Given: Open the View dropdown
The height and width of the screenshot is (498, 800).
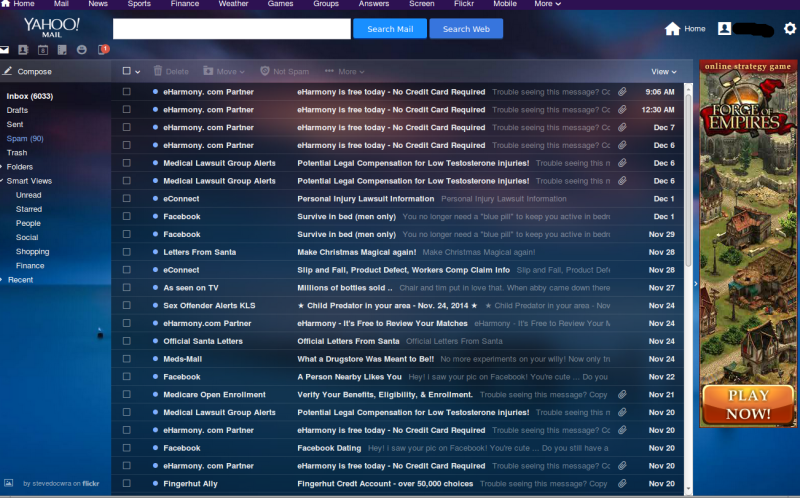Looking at the screenshot, I should coord(664,72).
